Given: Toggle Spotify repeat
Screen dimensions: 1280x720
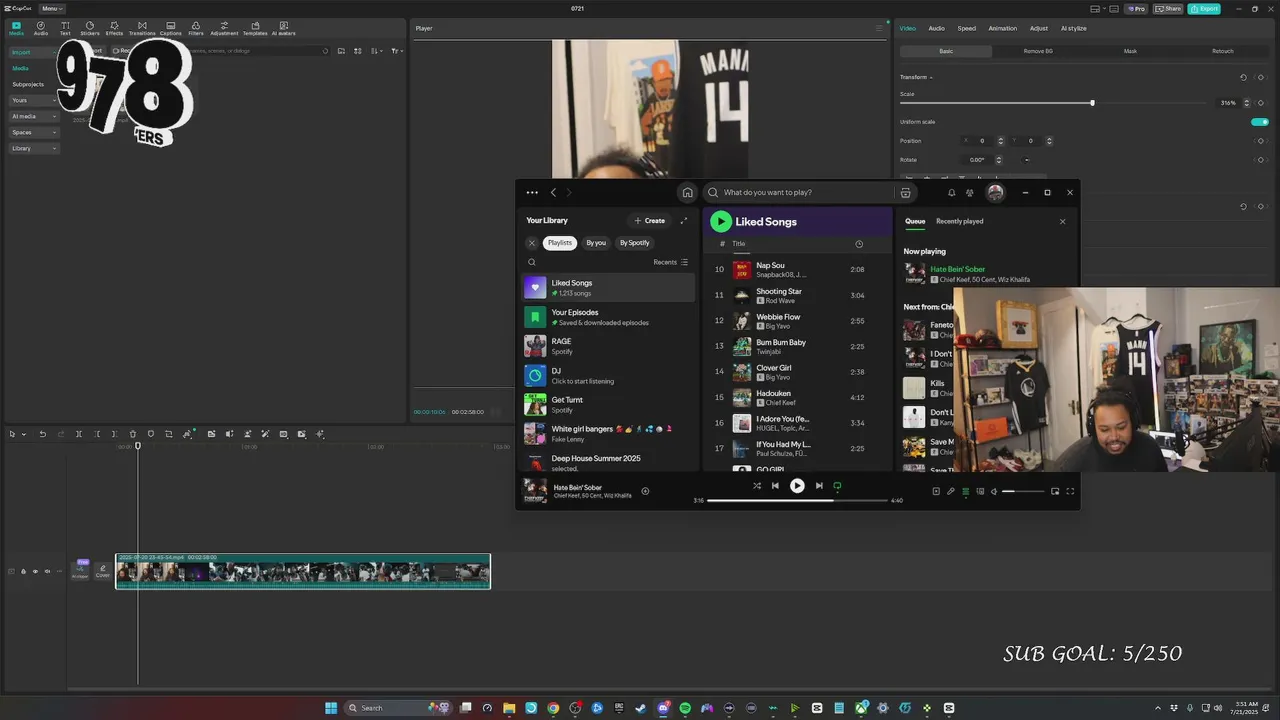Looking at the screenshot, I should [837, 486].
